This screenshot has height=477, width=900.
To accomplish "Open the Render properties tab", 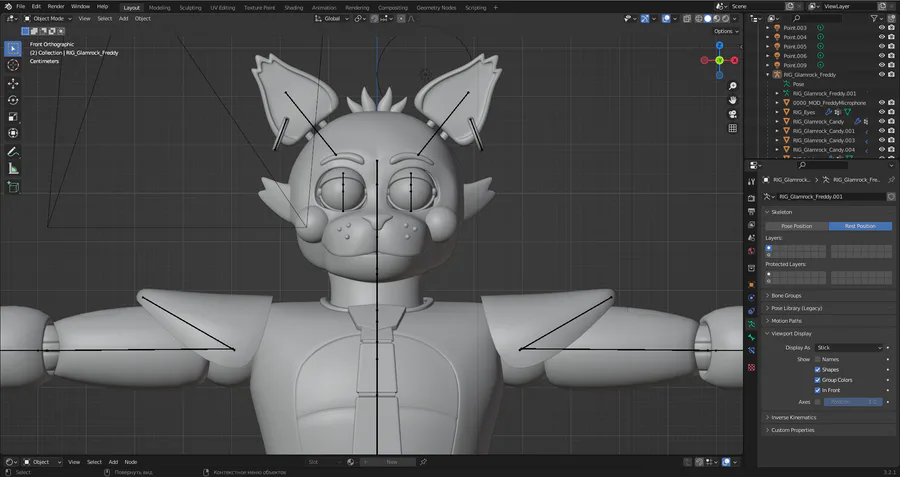I will pos(751,198).
